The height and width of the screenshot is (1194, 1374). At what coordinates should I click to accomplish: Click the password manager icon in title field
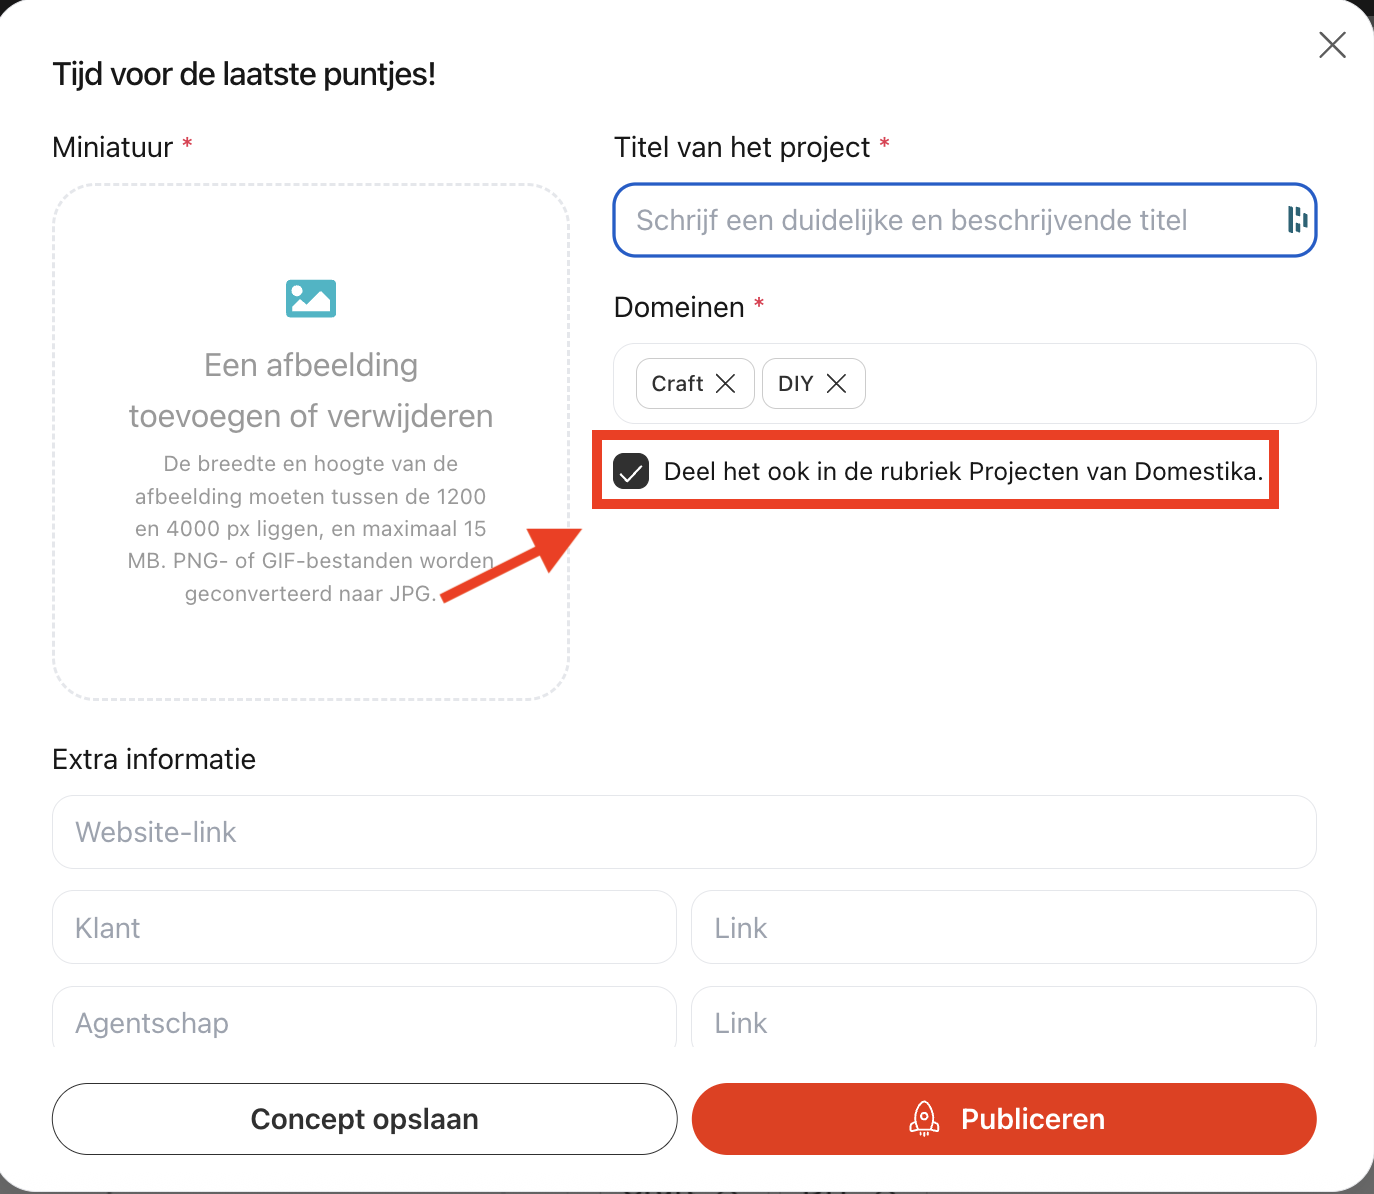pyautogui.click(x=1297, y=220)
